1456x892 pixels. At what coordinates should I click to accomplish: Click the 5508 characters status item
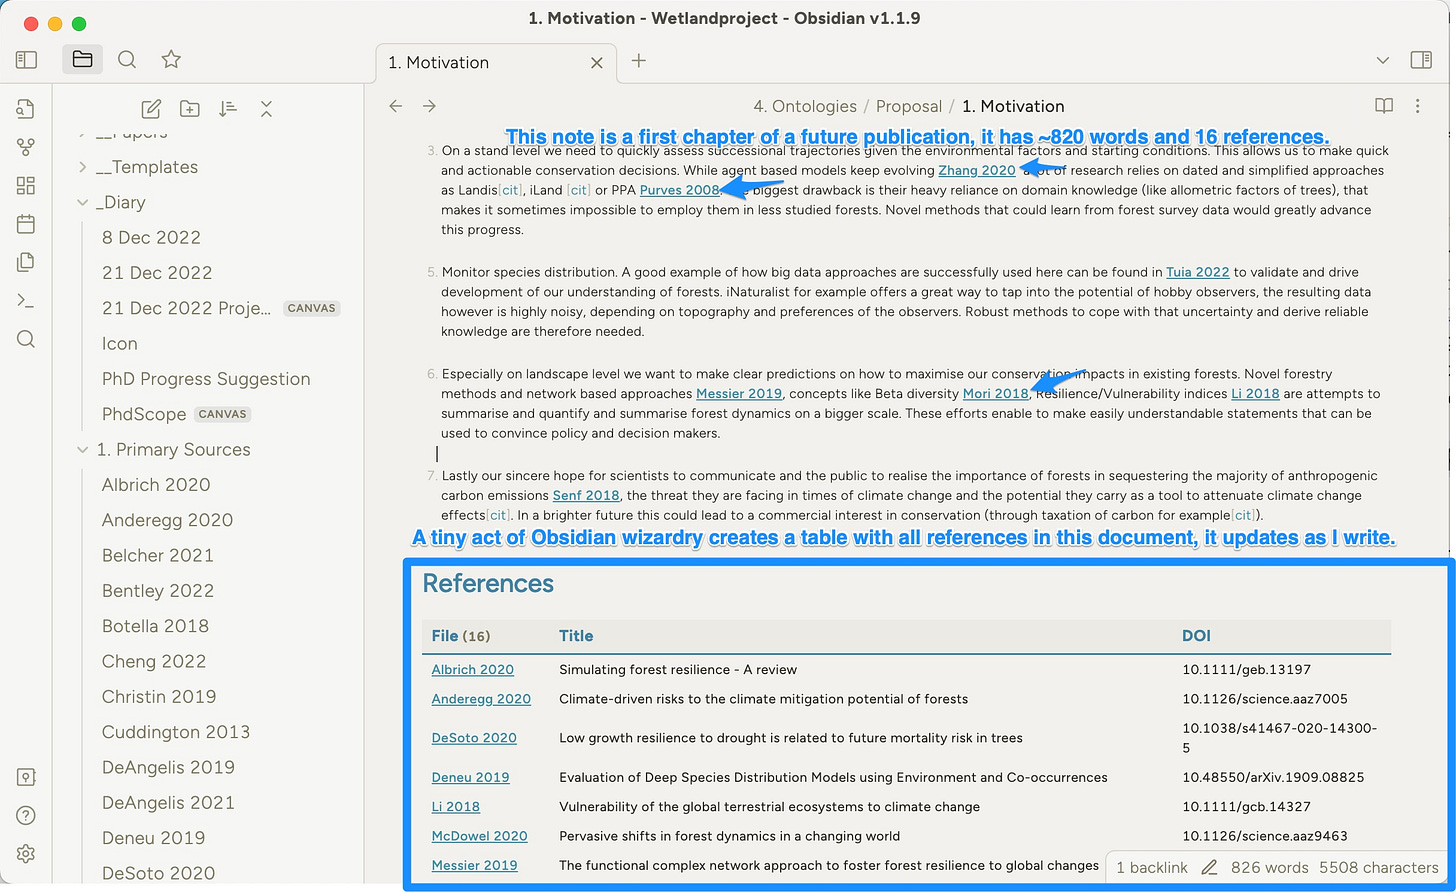click(x=1379, y=867)
